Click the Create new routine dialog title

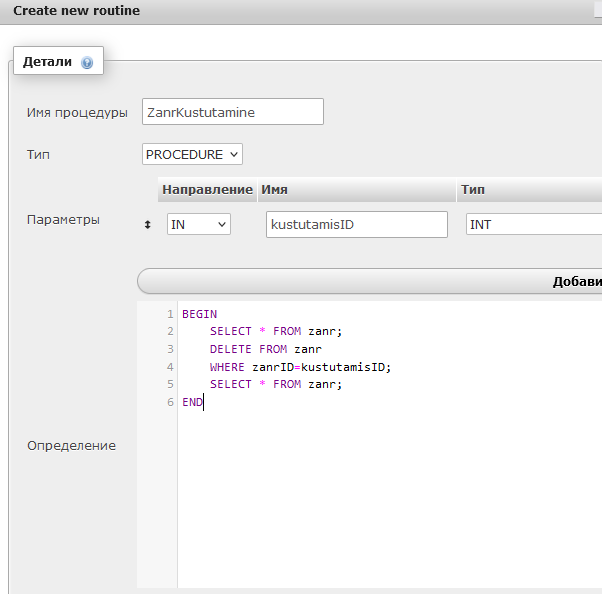76,11
